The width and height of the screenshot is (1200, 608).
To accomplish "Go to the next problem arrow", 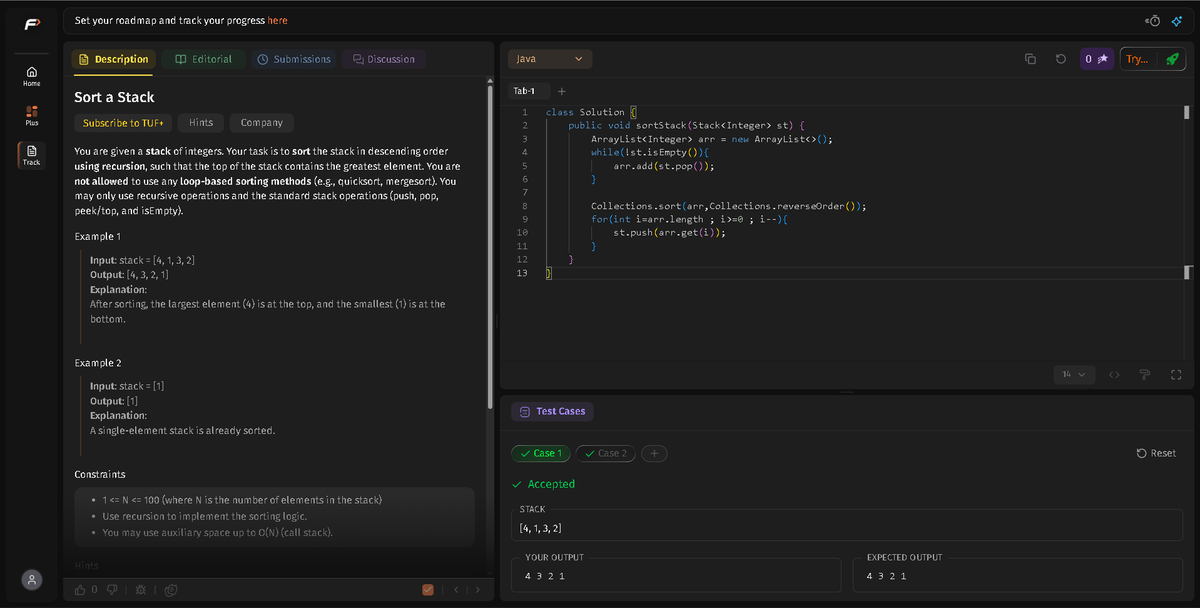I will click(x=477, y=589).
